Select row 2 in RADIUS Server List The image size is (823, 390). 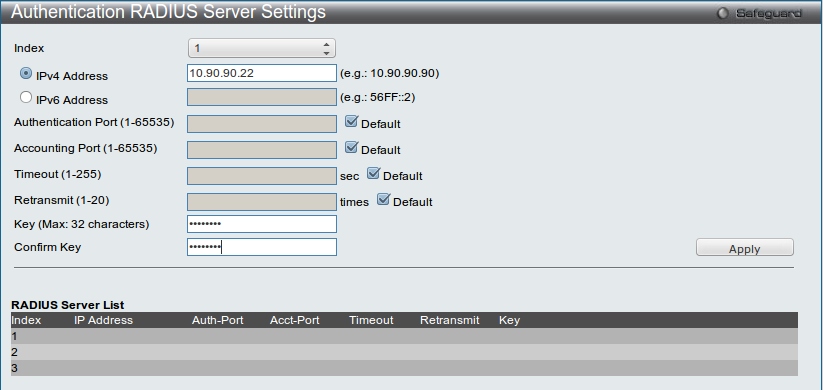click(x=404, y=352)
